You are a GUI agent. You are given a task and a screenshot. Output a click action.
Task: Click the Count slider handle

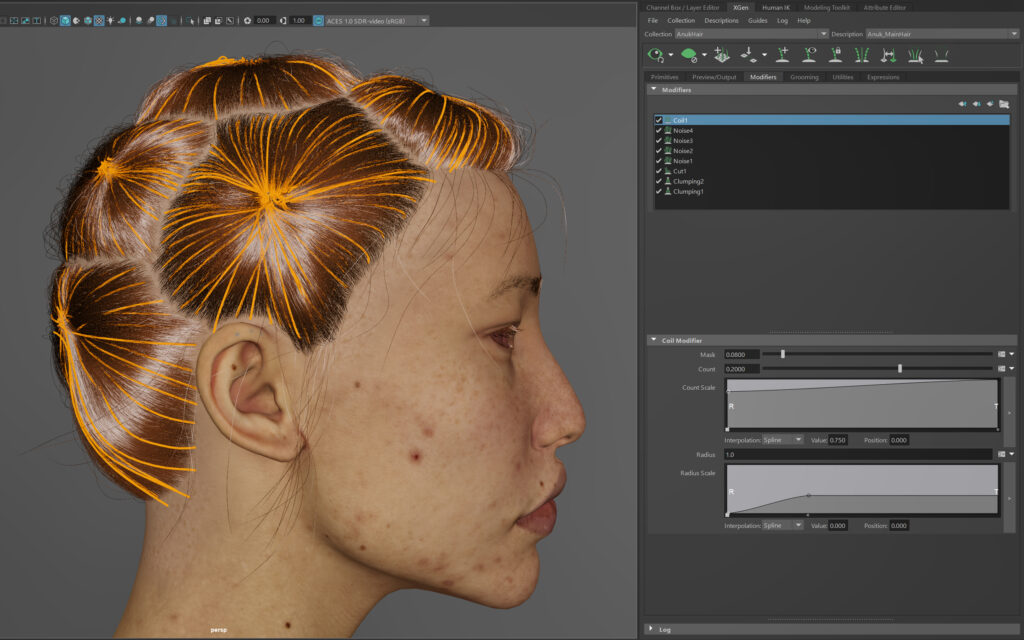900,369
